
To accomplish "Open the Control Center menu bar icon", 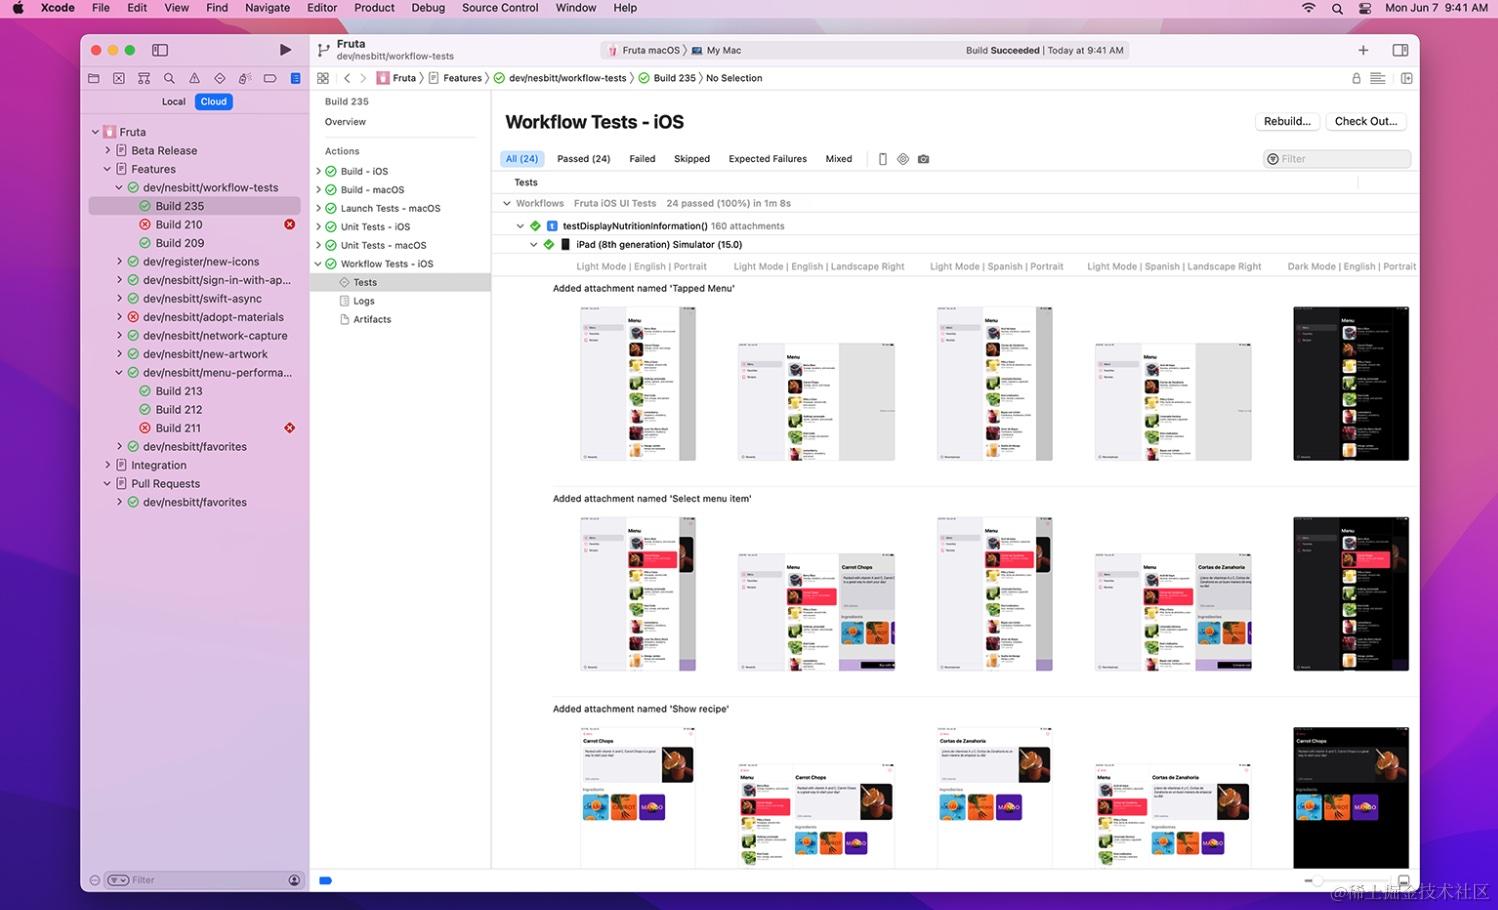I will tap(1365, 8).
